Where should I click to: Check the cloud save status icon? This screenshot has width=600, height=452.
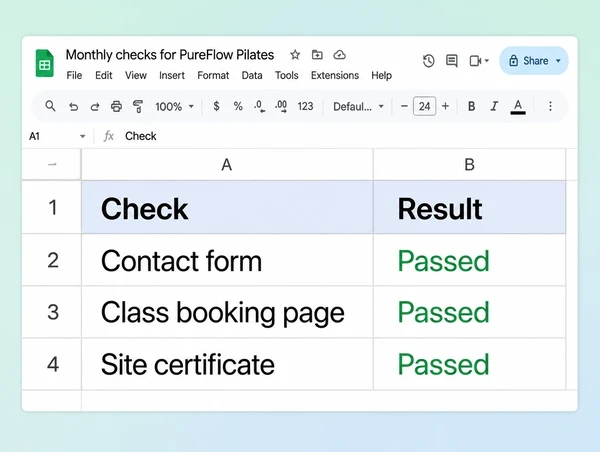[339, 55]
